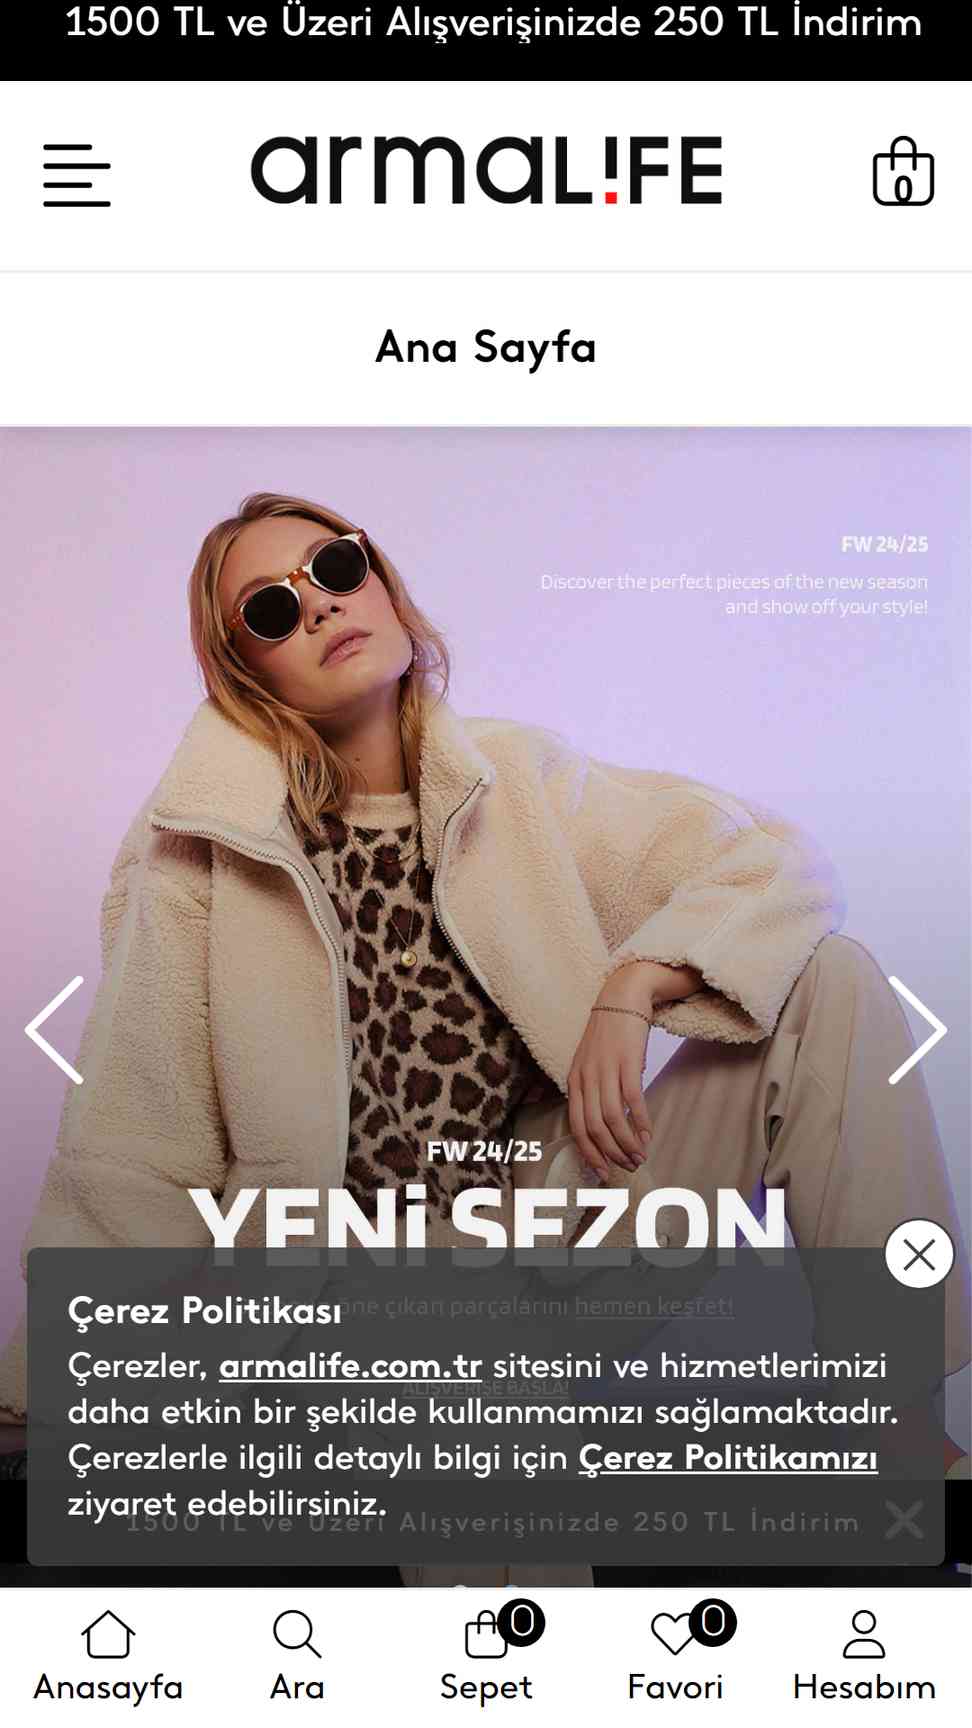972x1728 pixels.
Task: Go to previous banner slide arrow
Action: 55,1030
